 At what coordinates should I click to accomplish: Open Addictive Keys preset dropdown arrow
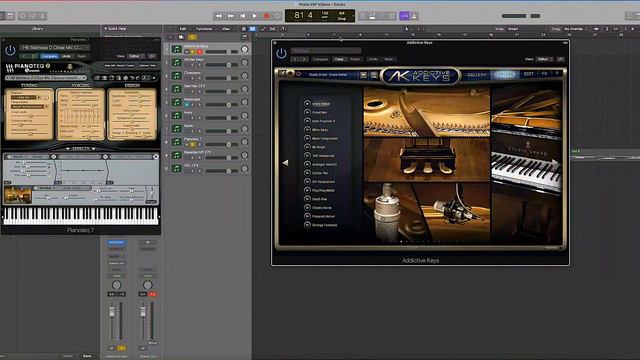coord(363,75)
